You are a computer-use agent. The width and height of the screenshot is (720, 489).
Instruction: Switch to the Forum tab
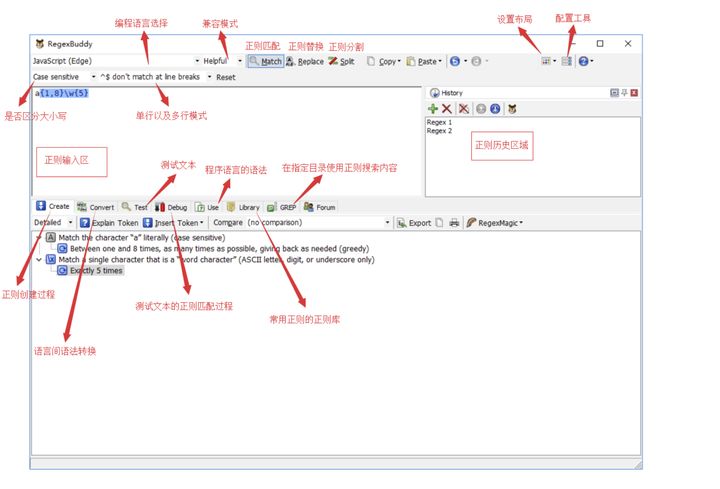[x=320, y=207]
